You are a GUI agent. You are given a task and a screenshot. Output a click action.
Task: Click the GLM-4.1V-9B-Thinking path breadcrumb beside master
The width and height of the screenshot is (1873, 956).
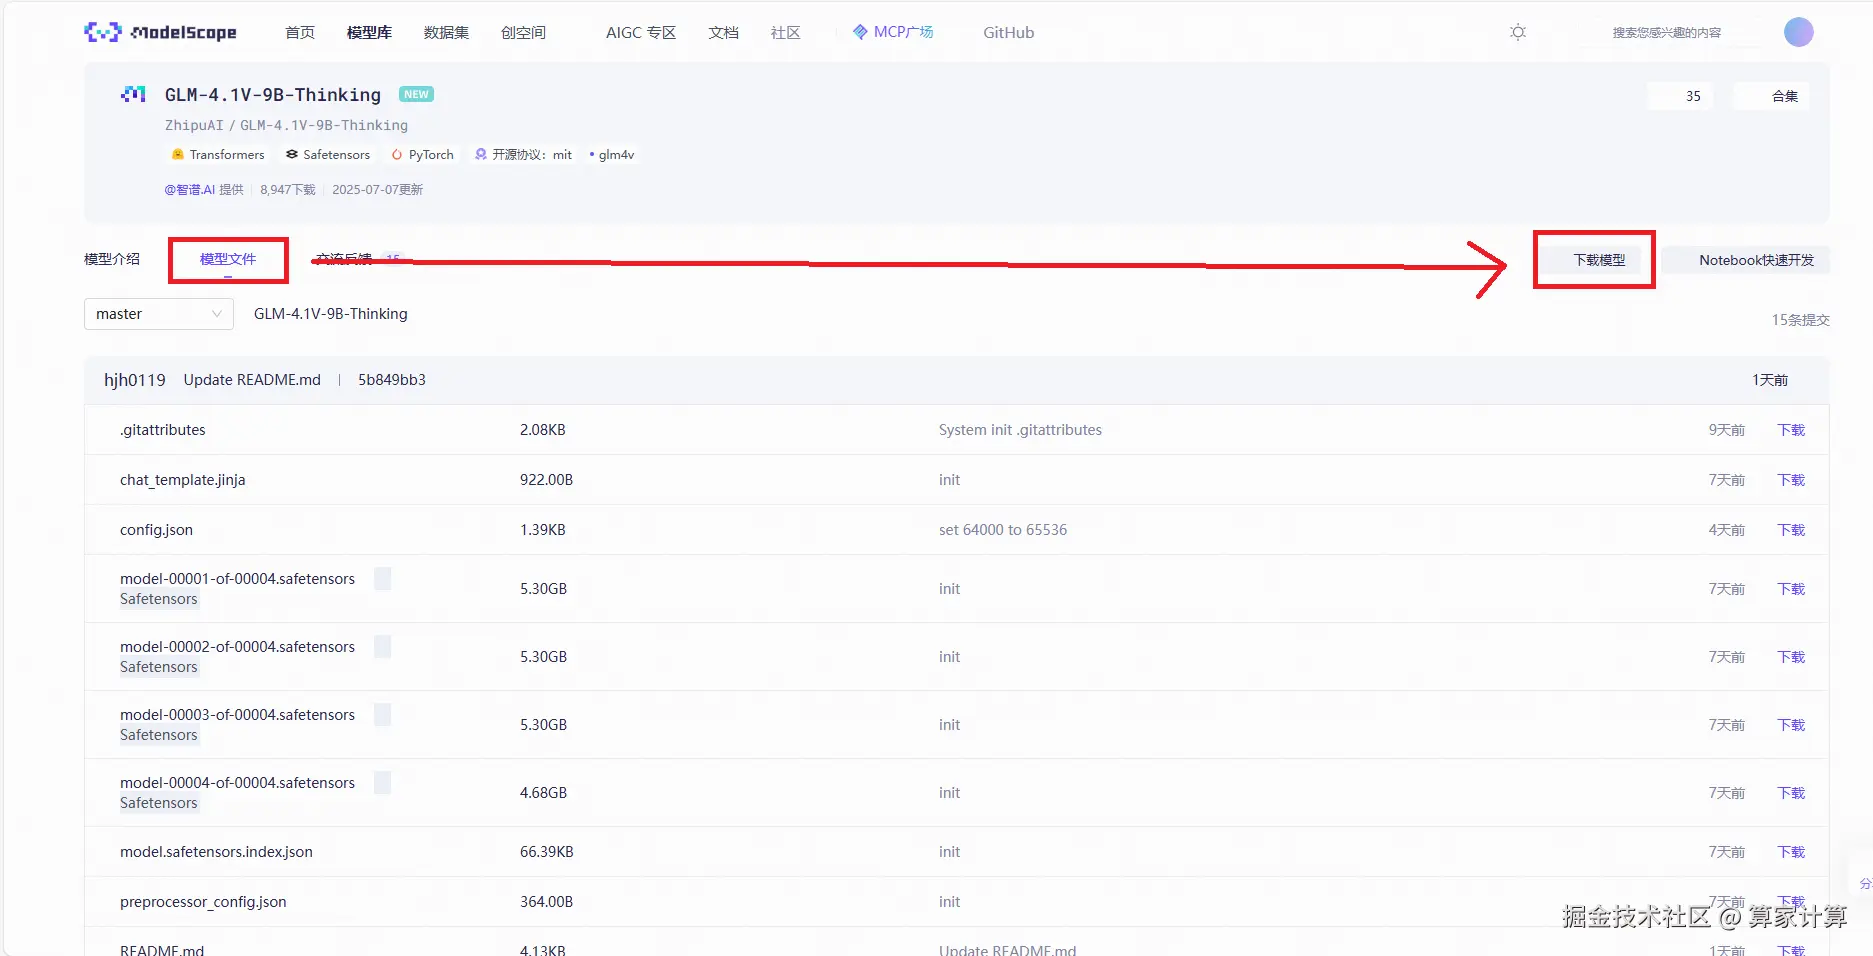click(330, 314)
